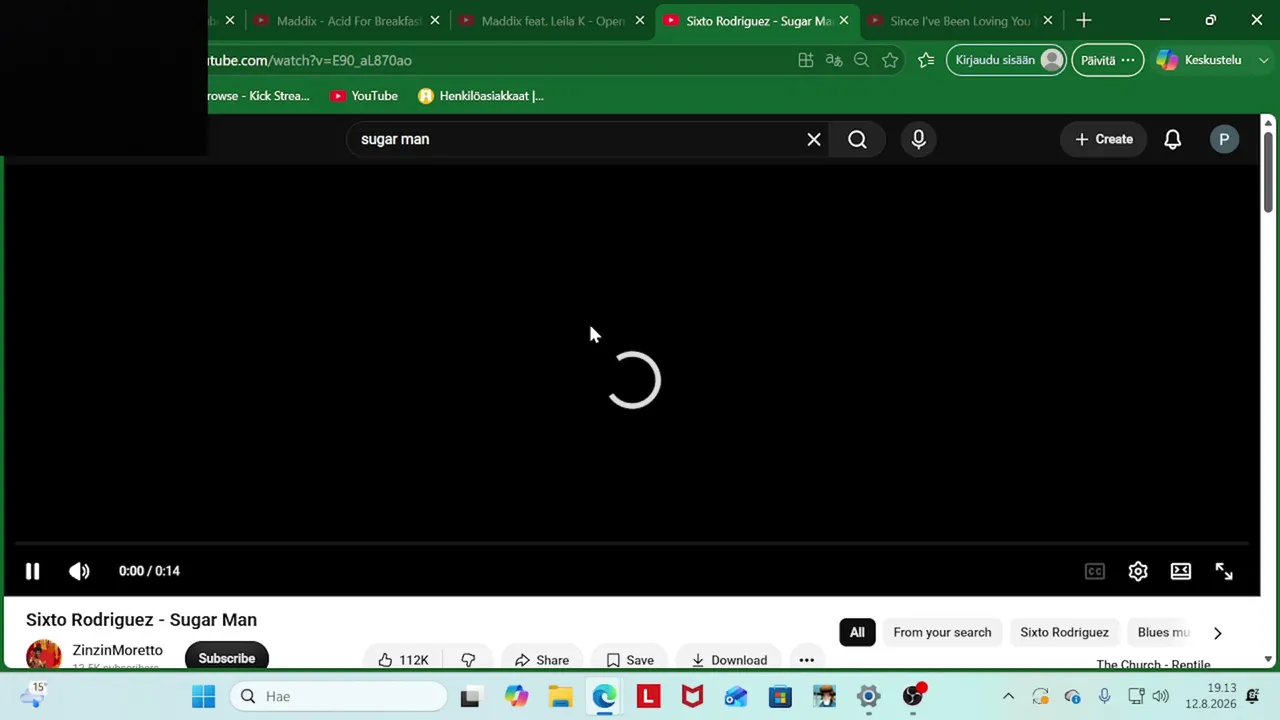Image resolution: width=1280 pixels, height=720 pixels.
Task: Open the Create menu
Action: coord(1104,139)
